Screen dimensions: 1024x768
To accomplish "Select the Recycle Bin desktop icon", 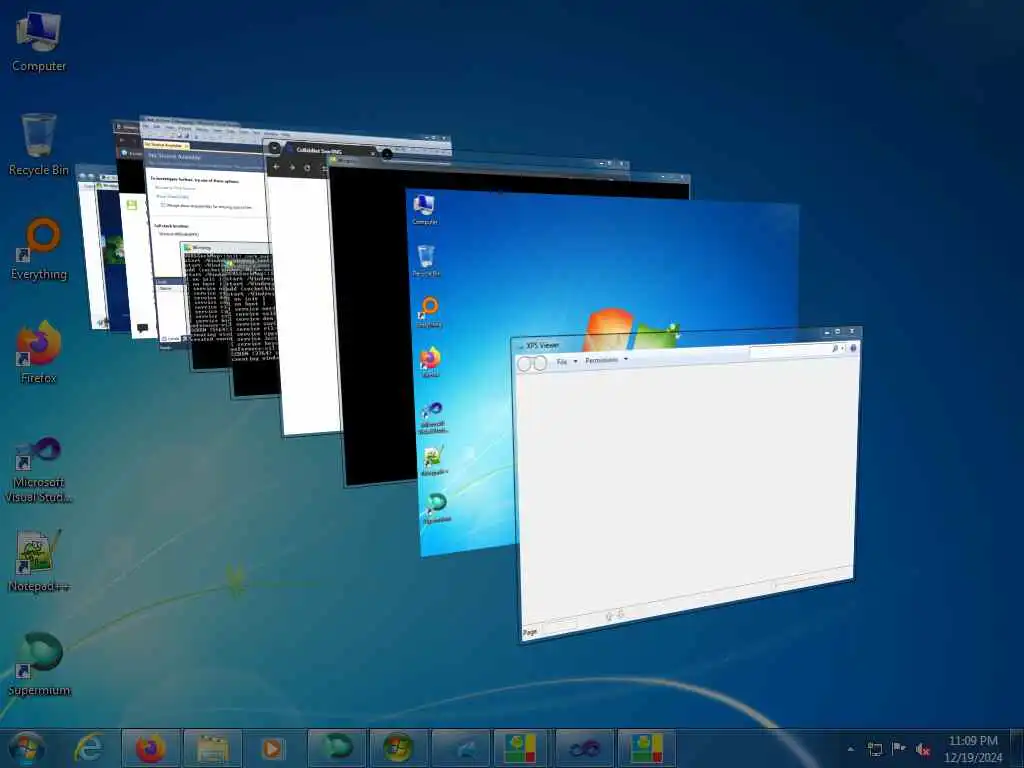I will 39,145.
